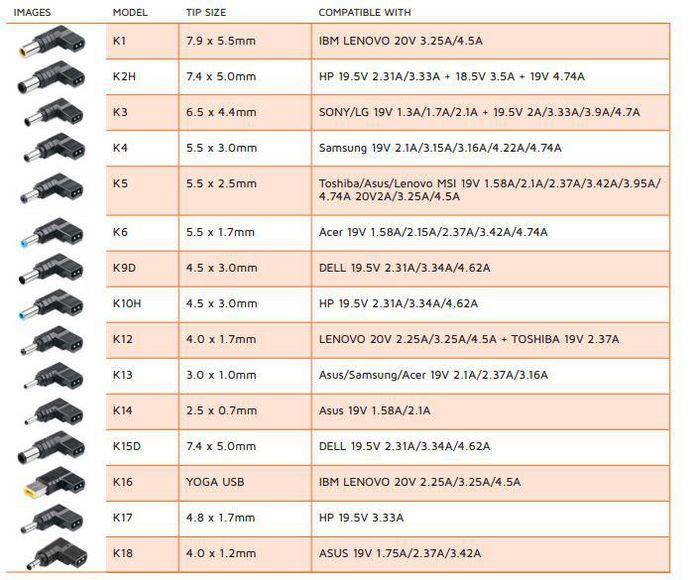
Task: Click the K10H blue-tip connector image
Action: [x=51, y=305]
